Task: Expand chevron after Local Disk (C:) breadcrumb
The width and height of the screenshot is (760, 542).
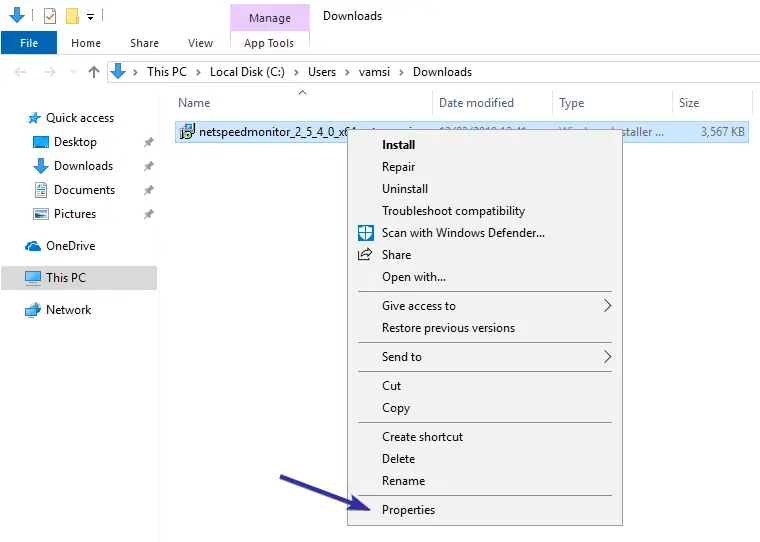Action: pos(296,72)
